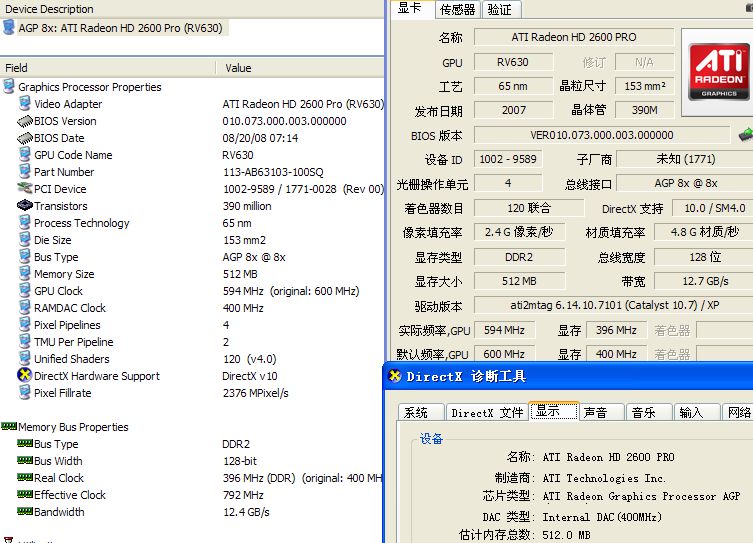This screenshot has height=543, width=753.
Task: Click the Bandwidth memory icon
Action: 24,511
